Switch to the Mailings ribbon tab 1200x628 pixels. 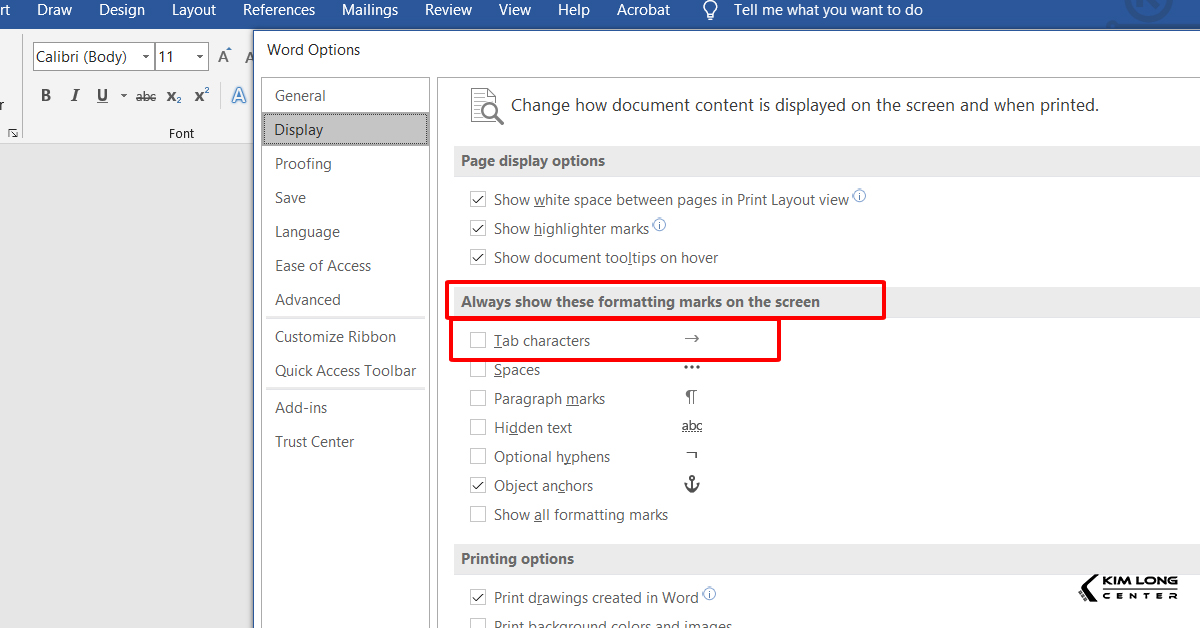tap(369, 10)
